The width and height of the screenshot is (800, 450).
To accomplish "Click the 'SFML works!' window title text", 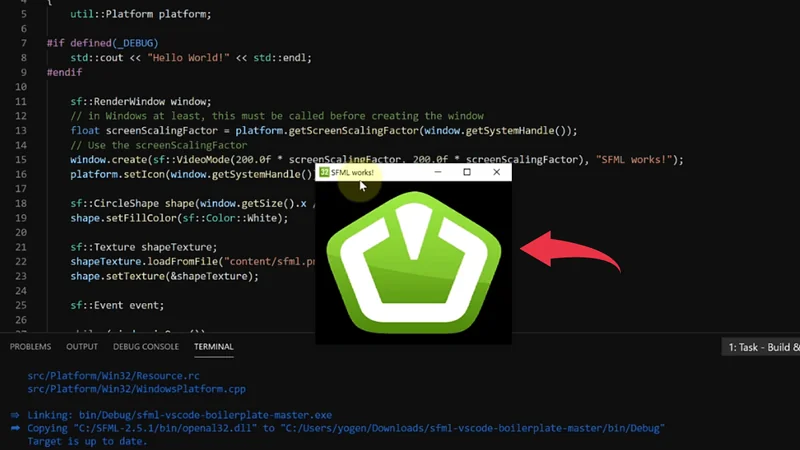I will (x=353, y=173).
